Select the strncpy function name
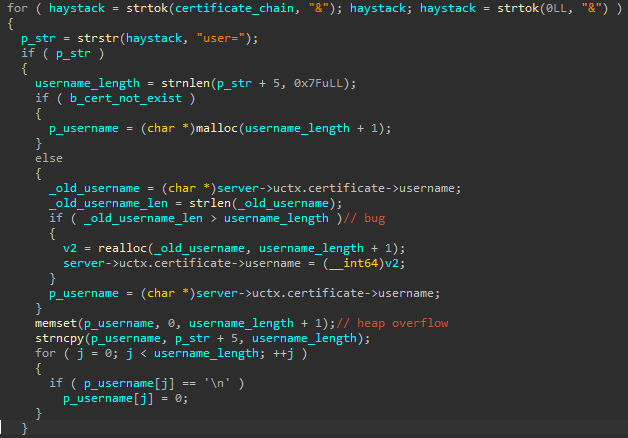The width and height of the screenshot is (628, 438). 60,338
